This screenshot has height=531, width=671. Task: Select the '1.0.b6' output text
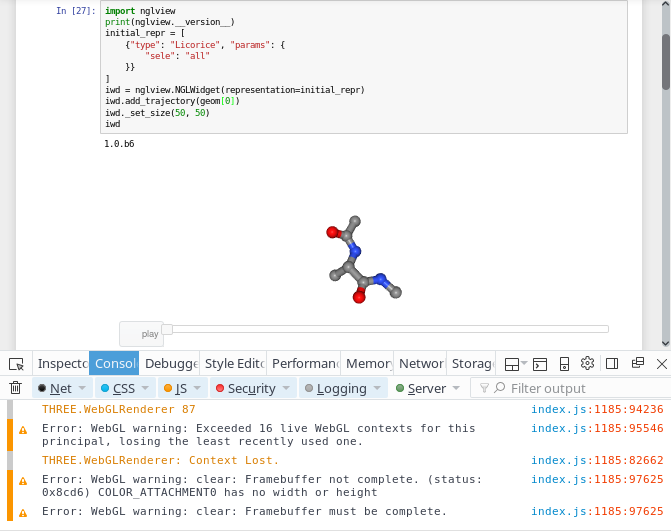[x=119, y=144]
